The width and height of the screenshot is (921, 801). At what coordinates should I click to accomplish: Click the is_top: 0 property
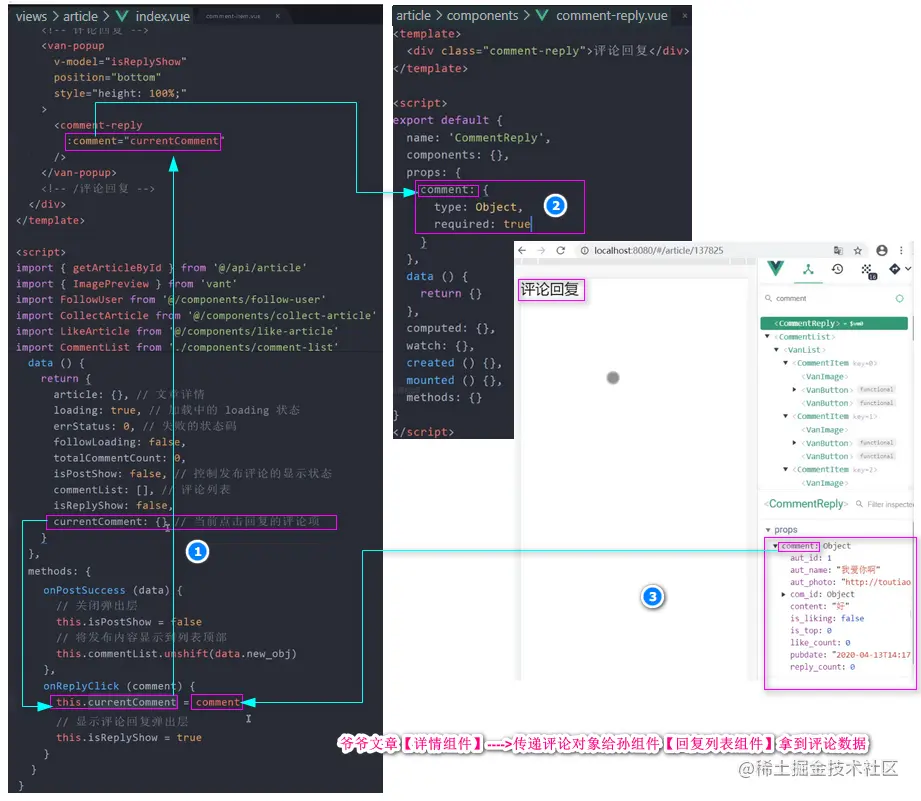[x=811, y=631]
